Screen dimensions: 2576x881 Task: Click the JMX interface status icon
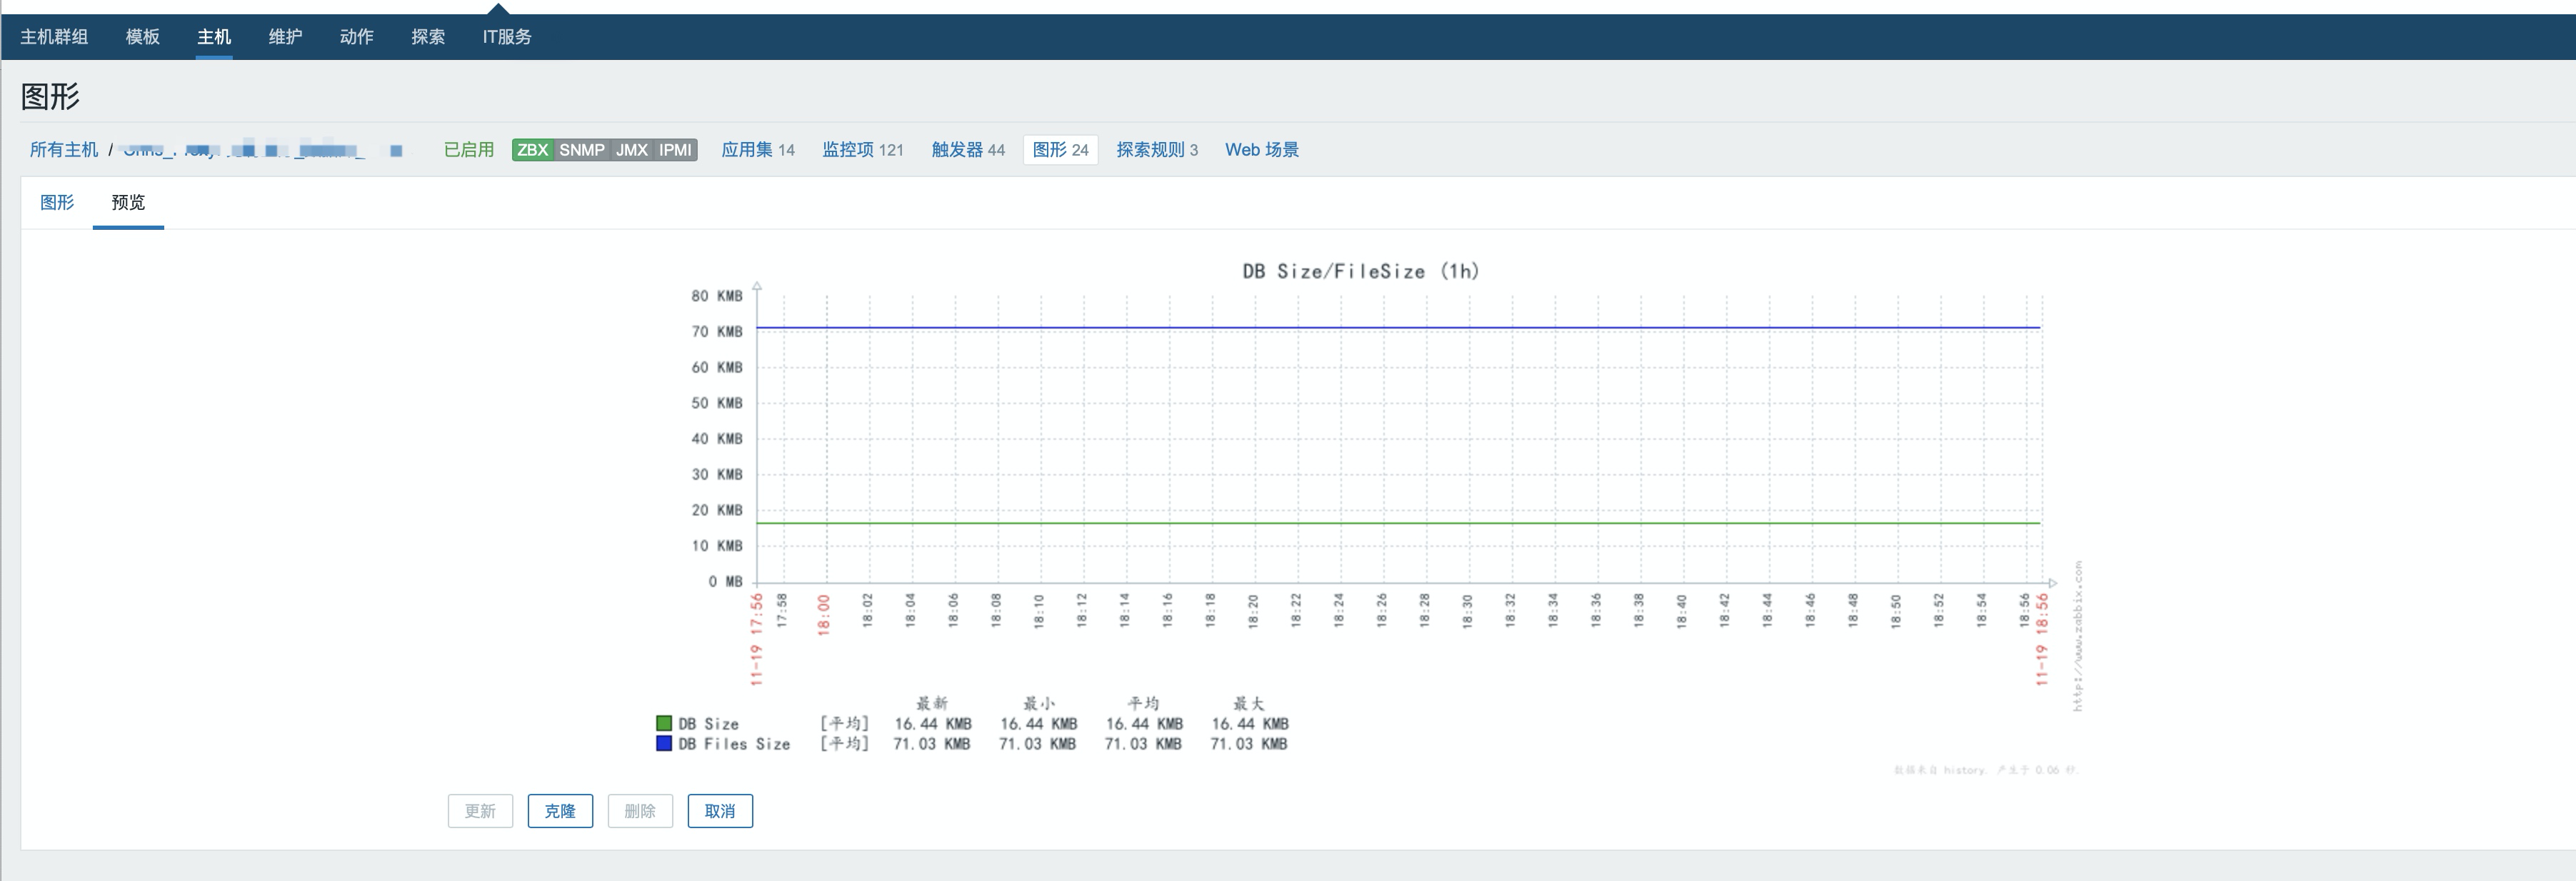coord(630,150)
